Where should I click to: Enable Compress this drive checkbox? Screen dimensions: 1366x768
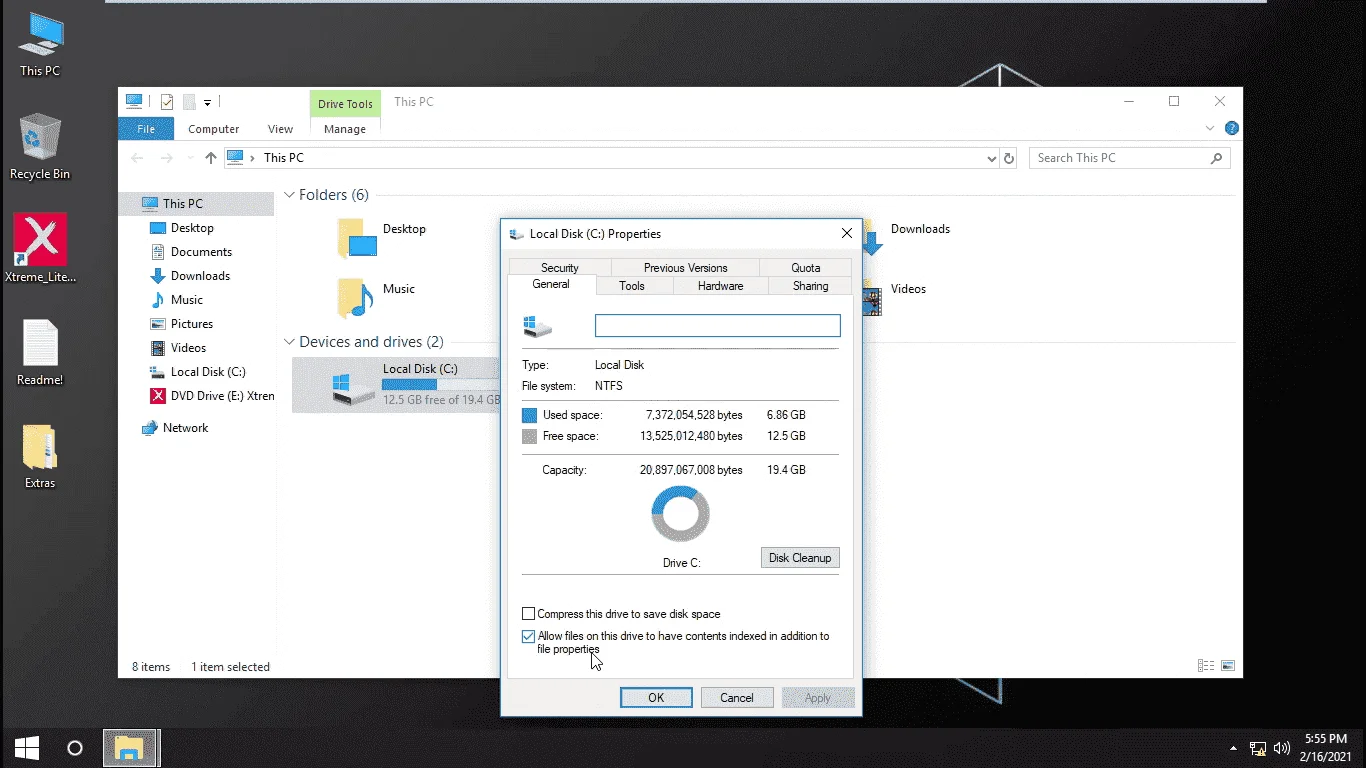point(529,614)
